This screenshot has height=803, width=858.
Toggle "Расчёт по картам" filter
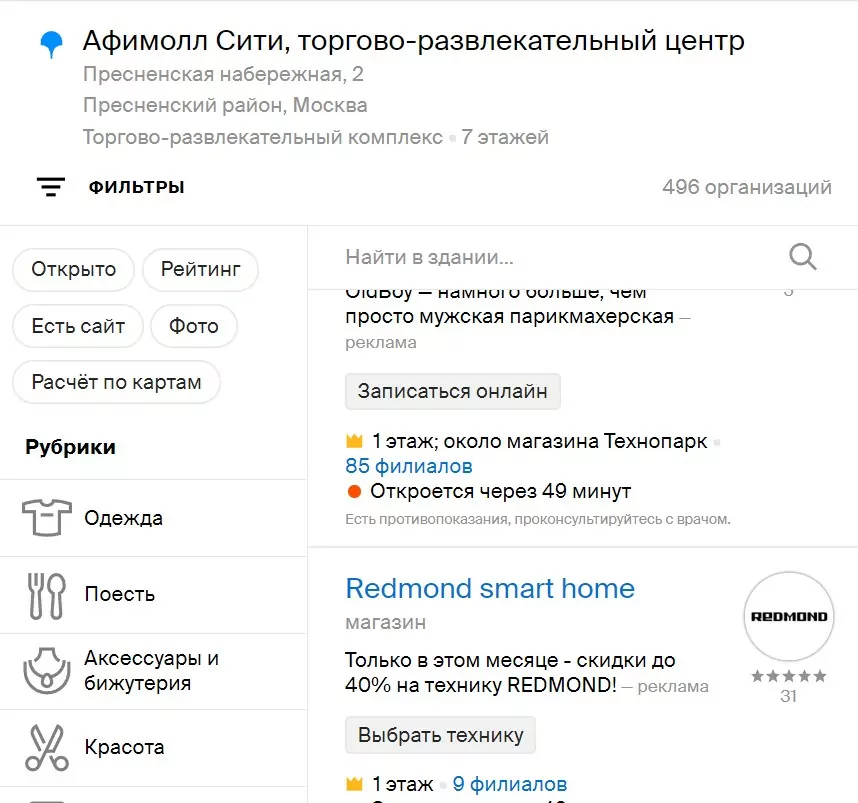(x=116, y=382)
